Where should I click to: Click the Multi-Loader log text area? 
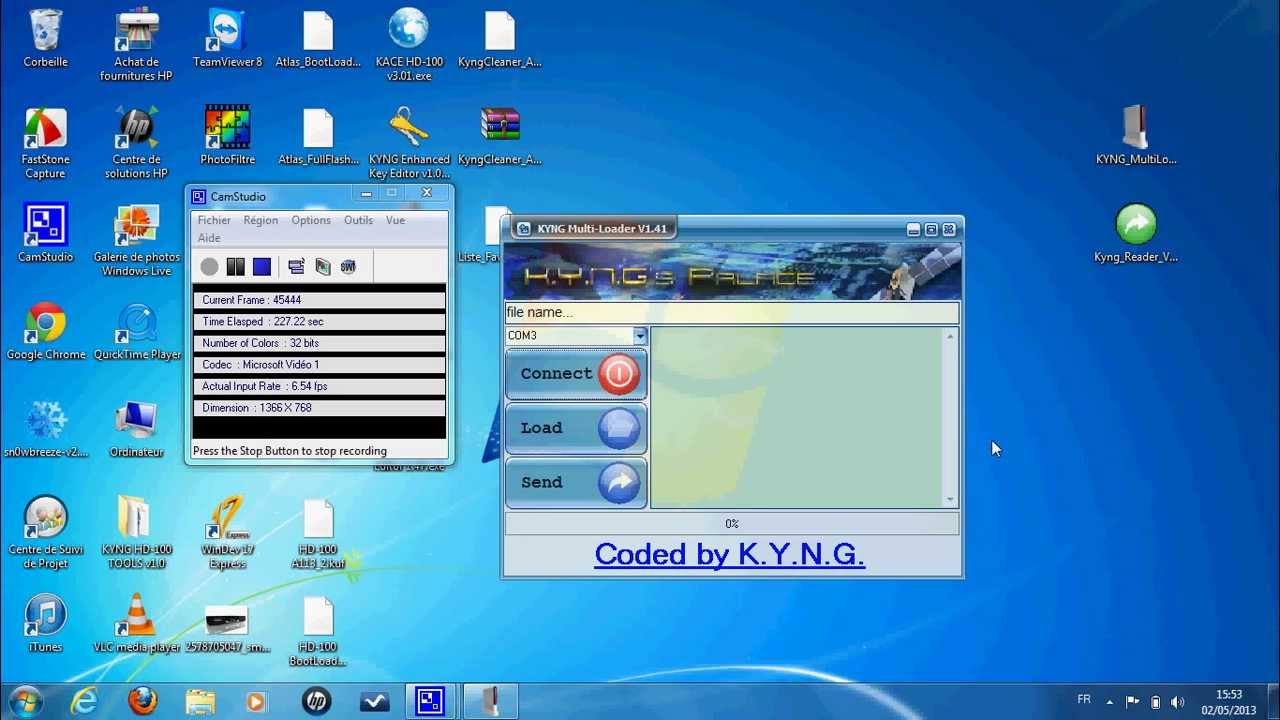point(797,418)
